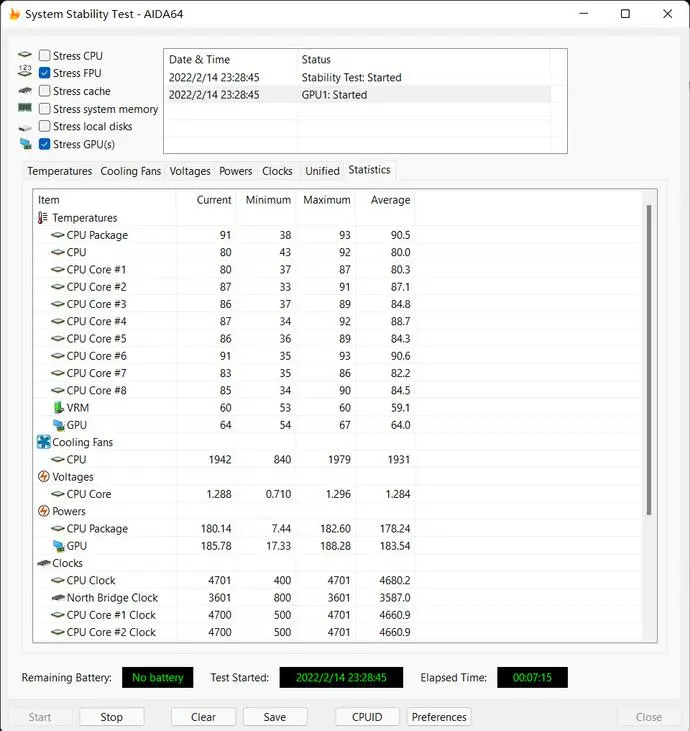Click the Temperatures thermometer group icon
Viewport: 690px width, 731px height.
pos(43,218)
